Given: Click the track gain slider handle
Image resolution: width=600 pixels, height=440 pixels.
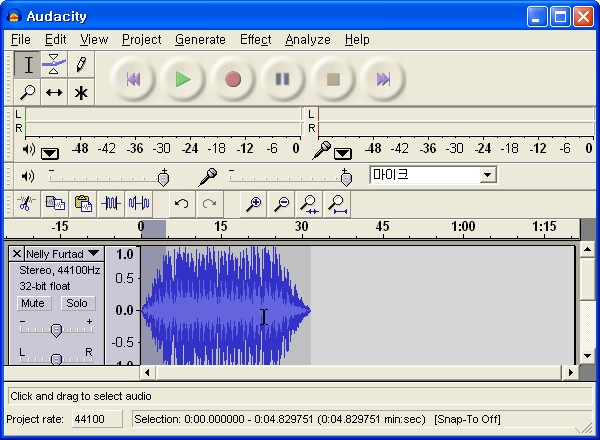Looking at the screenshot, I should (x=56, y=330).
